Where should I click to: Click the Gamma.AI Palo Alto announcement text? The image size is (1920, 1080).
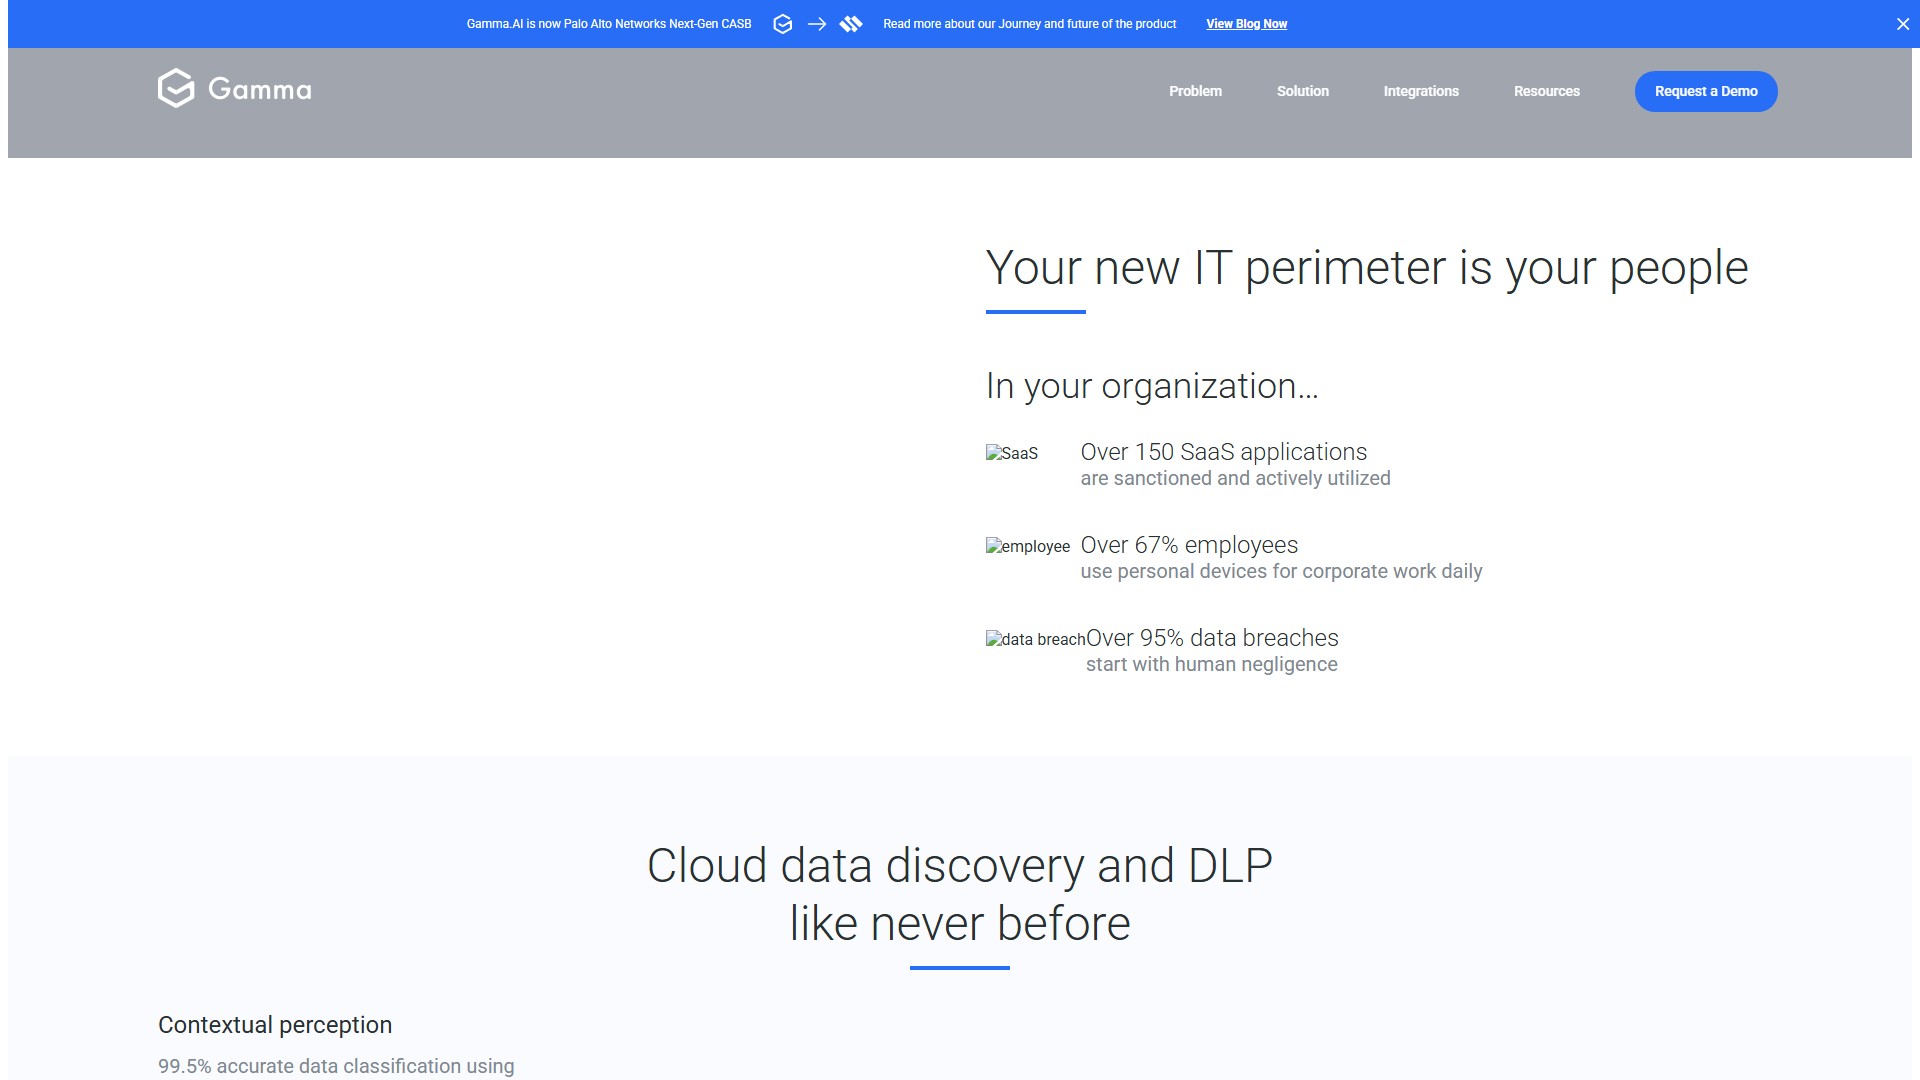pos(608,24)
